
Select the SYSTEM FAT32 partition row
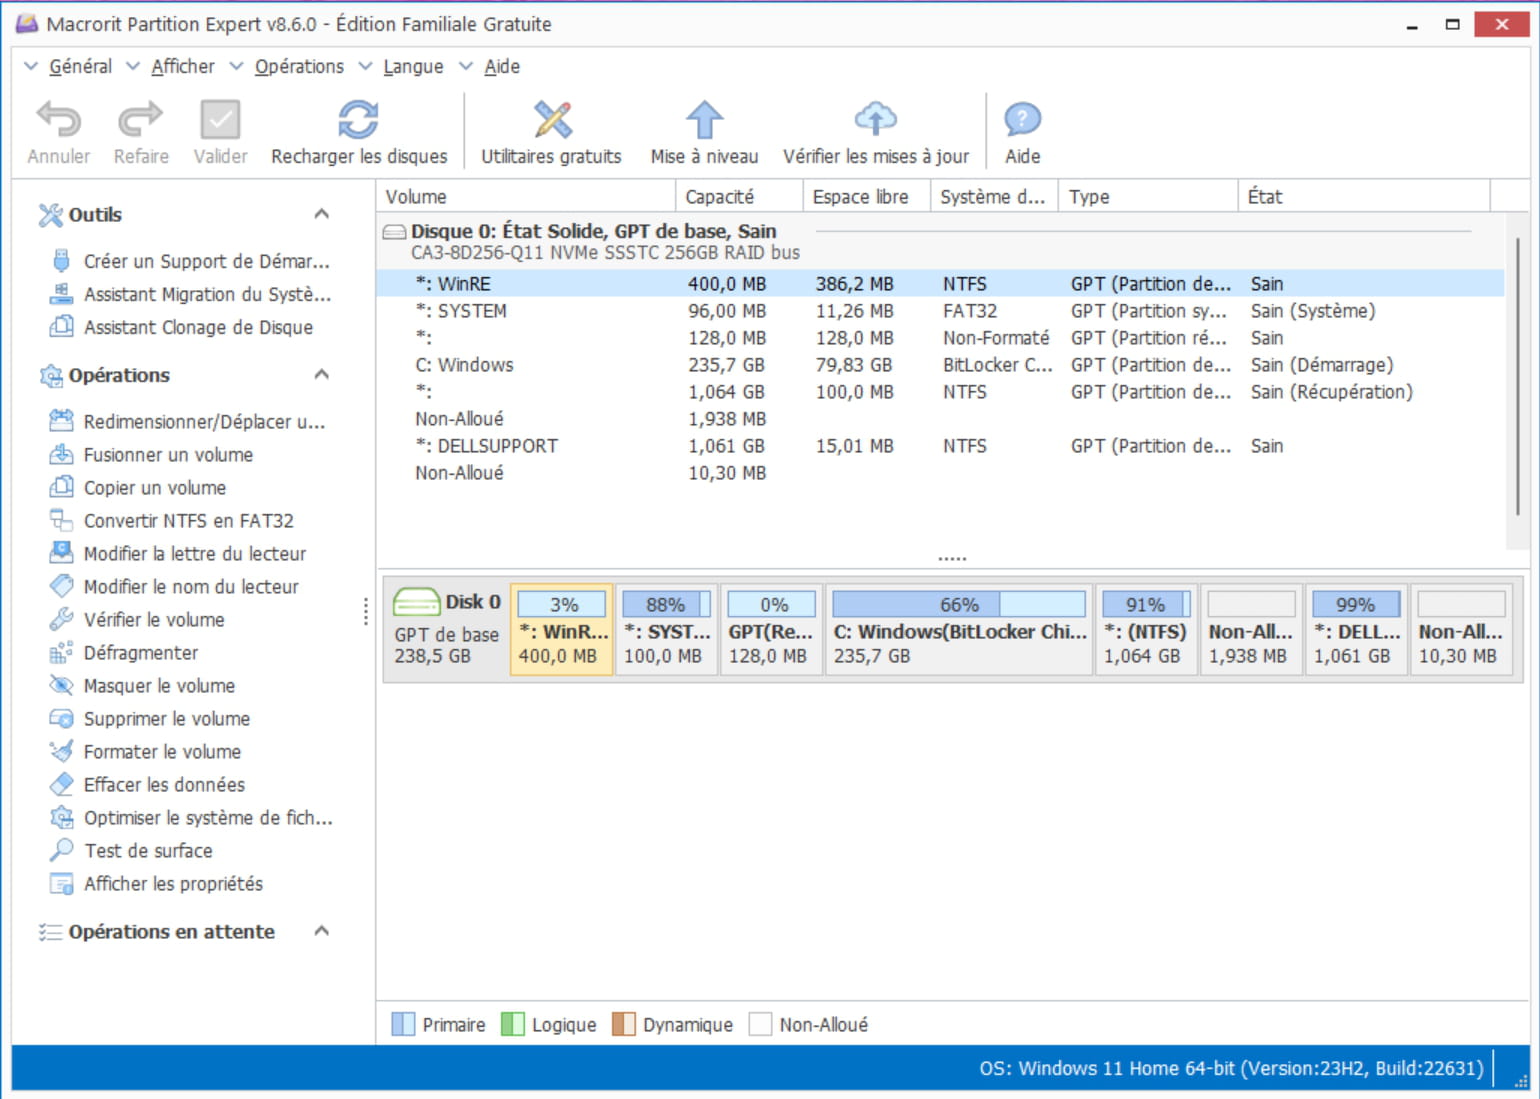tap(940, 311)
